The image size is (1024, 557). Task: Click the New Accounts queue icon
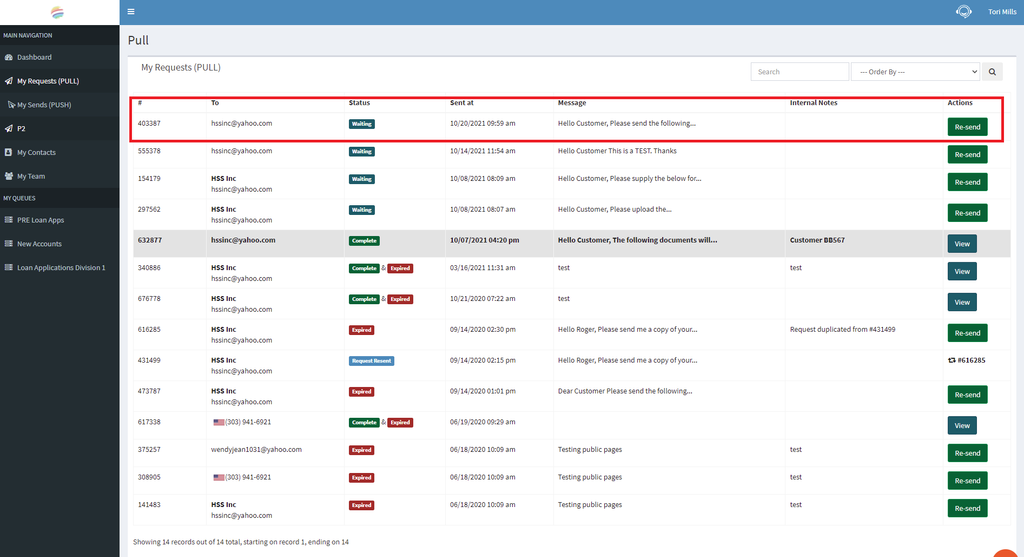point(8,244)
